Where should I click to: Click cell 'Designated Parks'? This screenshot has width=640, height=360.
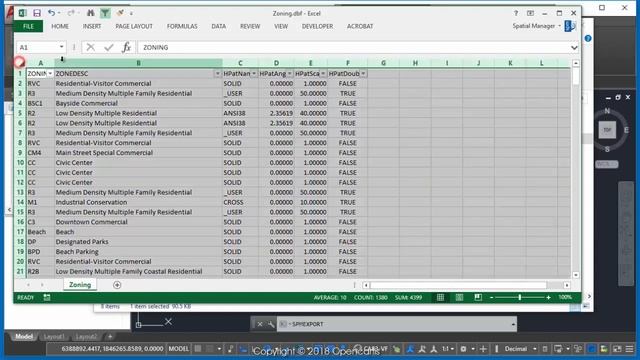tap(138, 242)
